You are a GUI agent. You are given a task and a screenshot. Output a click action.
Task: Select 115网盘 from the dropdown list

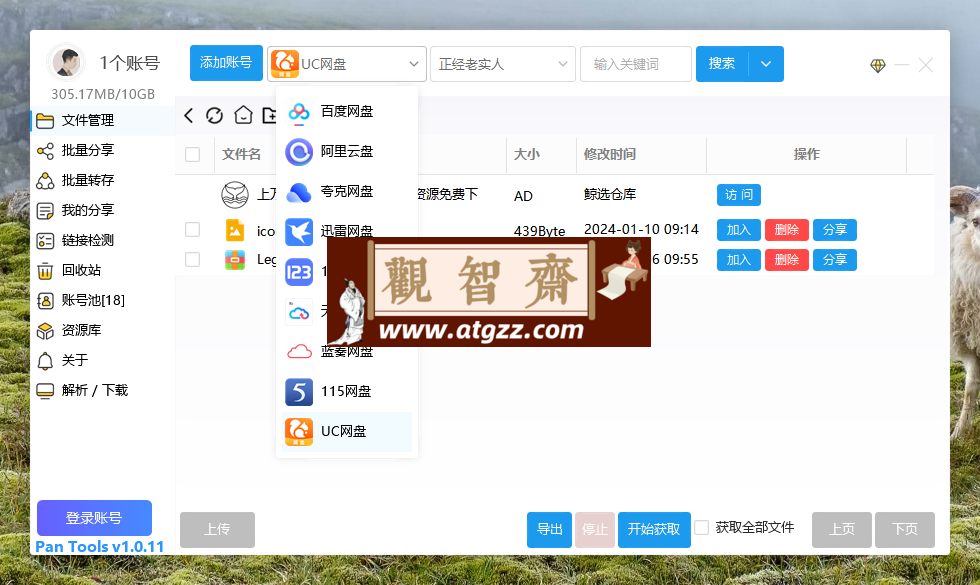point(347,391)
